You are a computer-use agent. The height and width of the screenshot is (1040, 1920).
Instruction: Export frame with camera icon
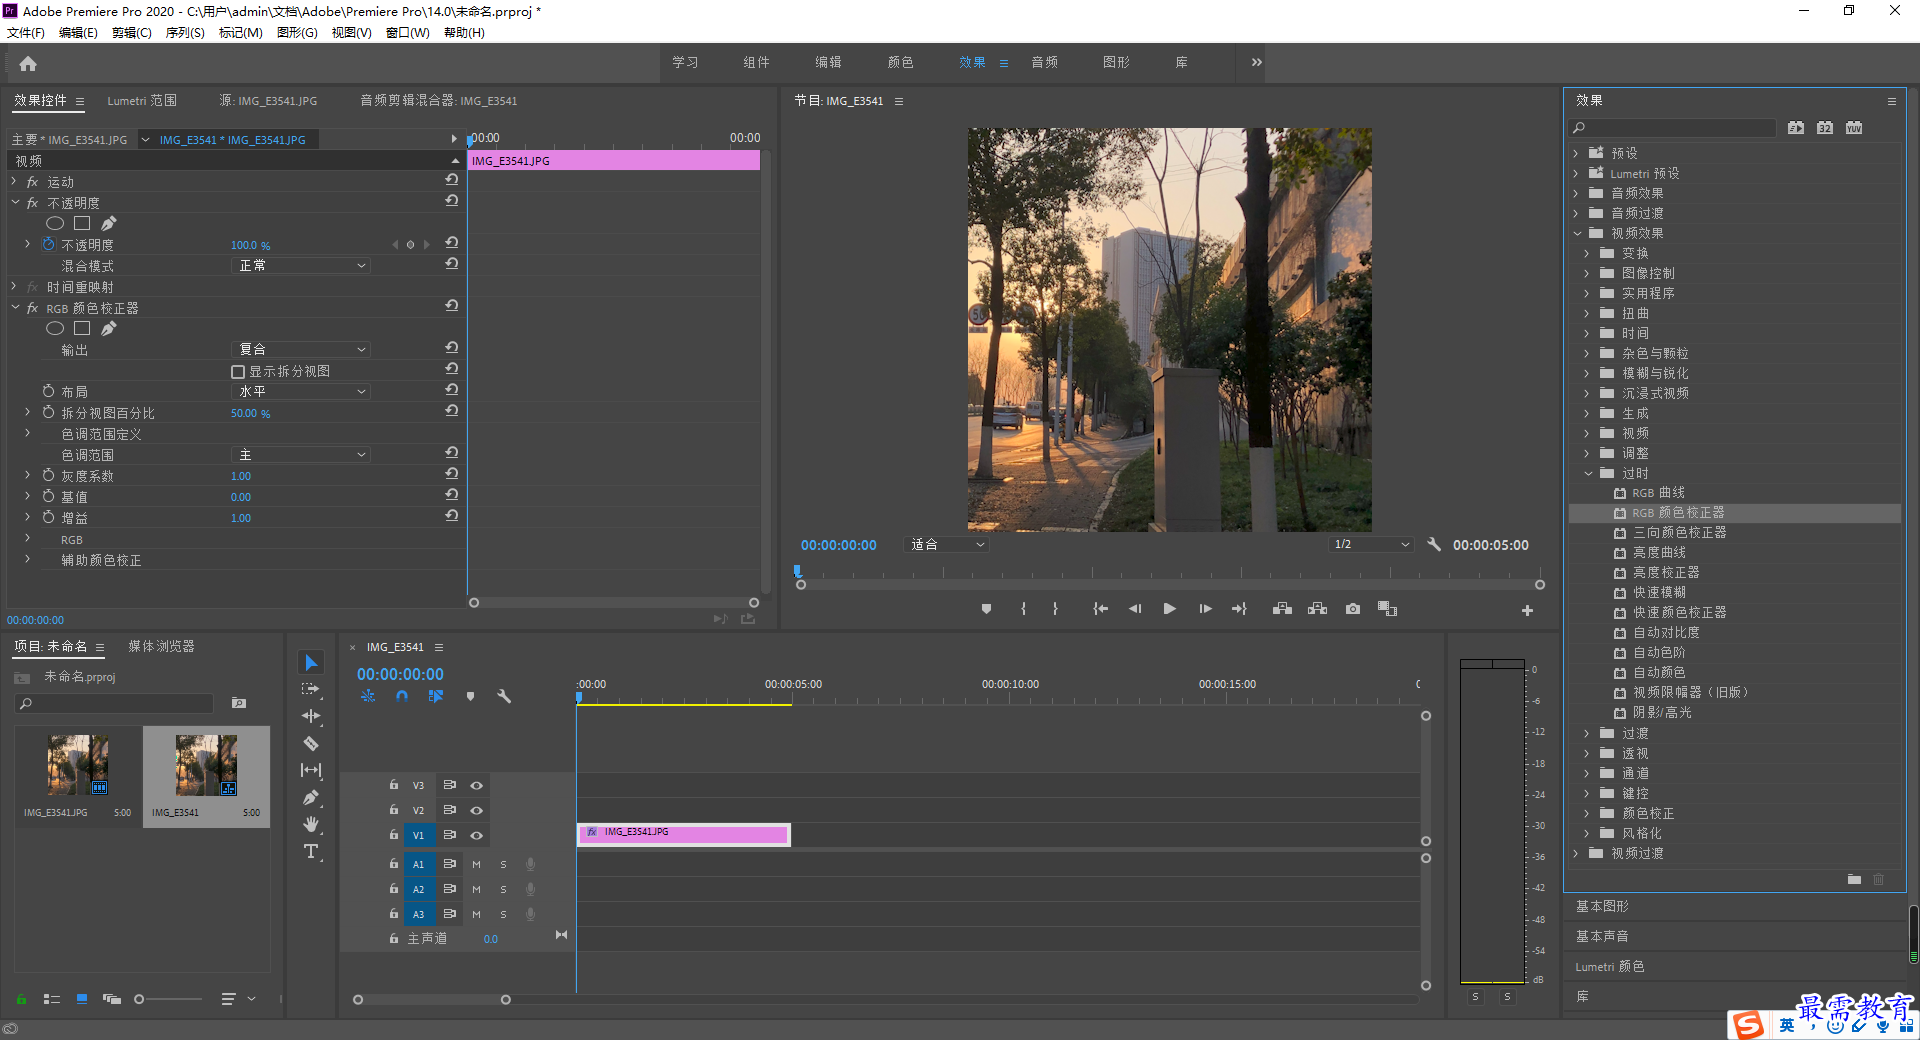[1352, 609]
